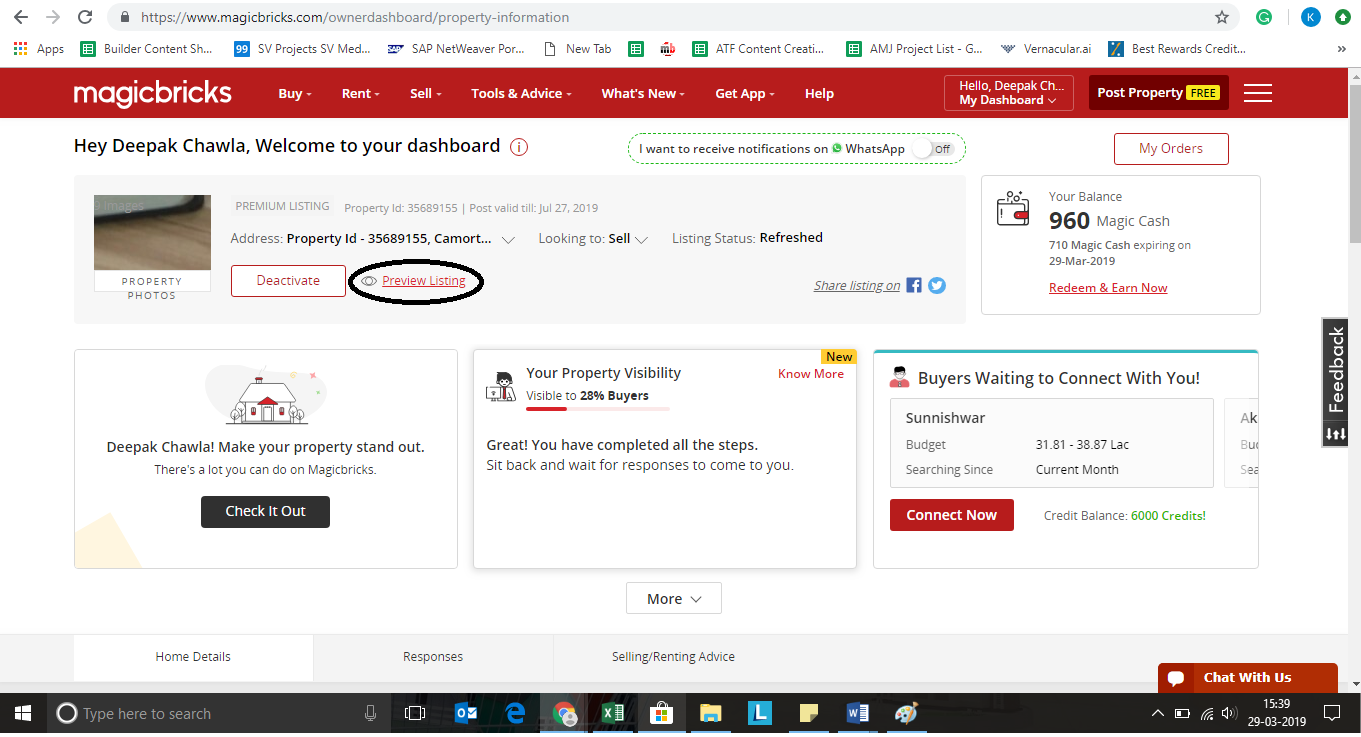The height and width of the screenshot is (737, 1361).
Task: Bookmark page using the star icon
Action: (1221, 17)
